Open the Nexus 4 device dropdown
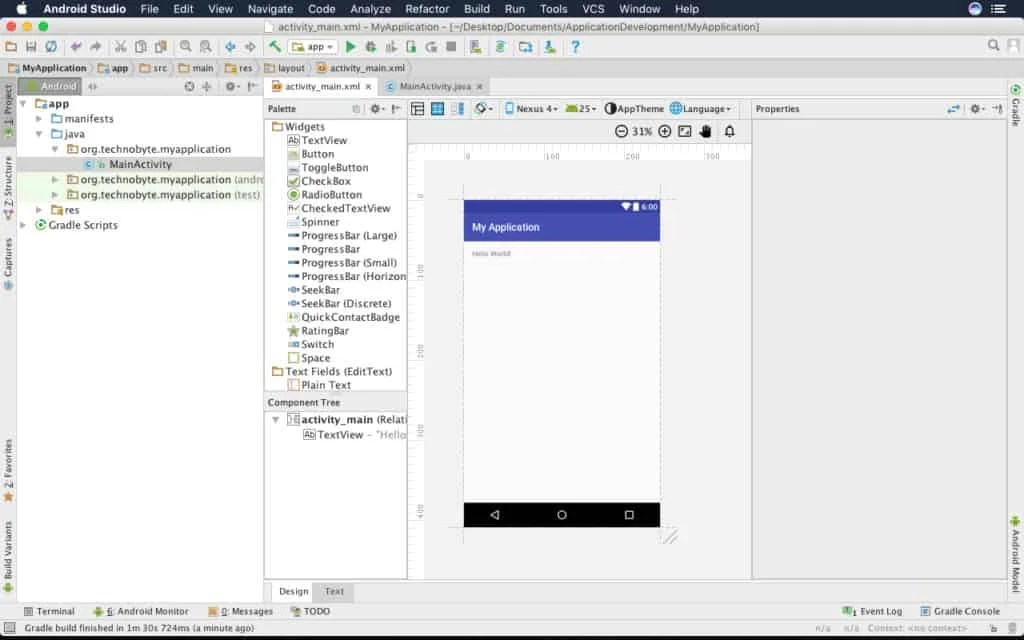The height and width of the screenshot is (640, 1024). 532,109
